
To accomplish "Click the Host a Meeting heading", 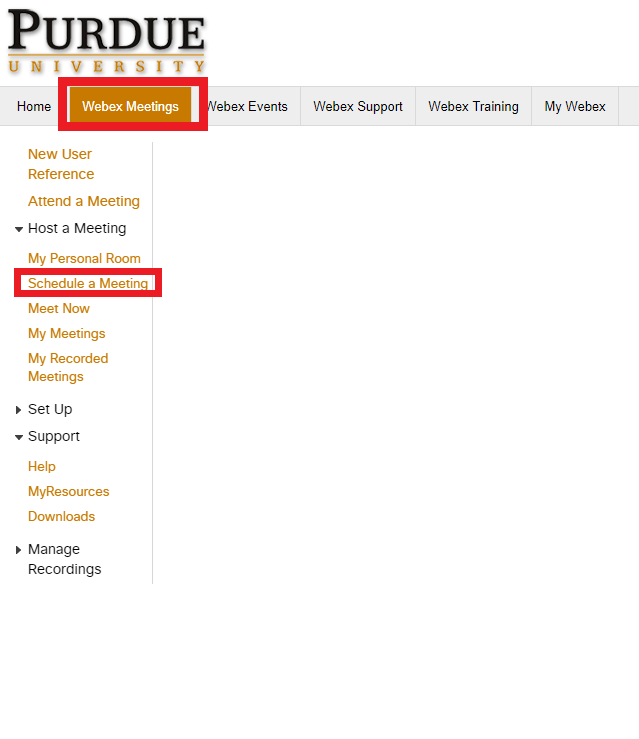I will coord(77,228).
